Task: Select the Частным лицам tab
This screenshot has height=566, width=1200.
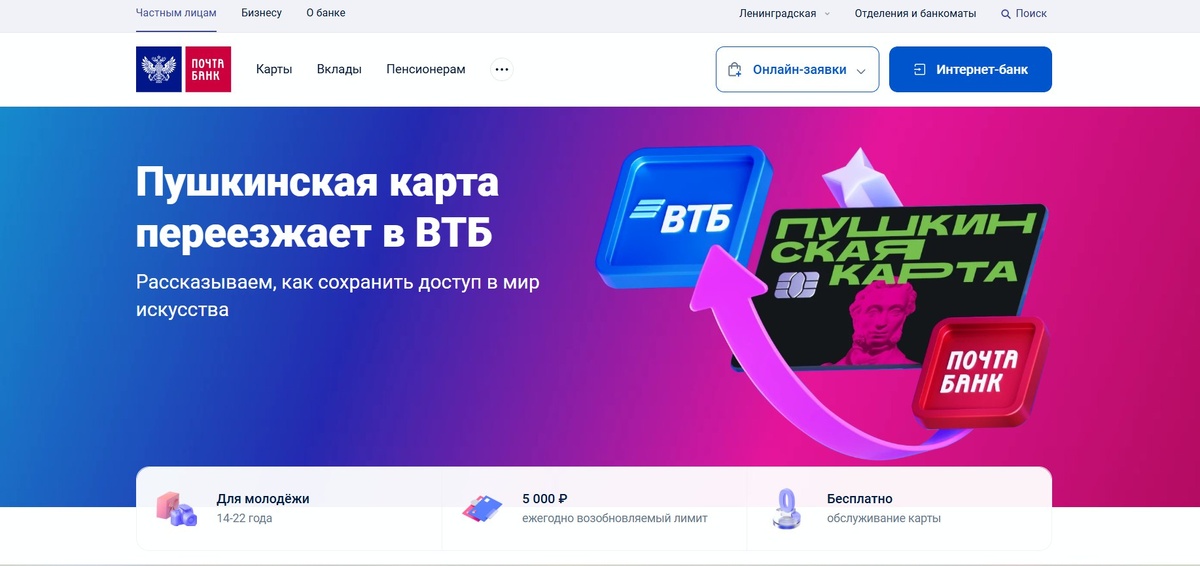Action: point(176,13)
